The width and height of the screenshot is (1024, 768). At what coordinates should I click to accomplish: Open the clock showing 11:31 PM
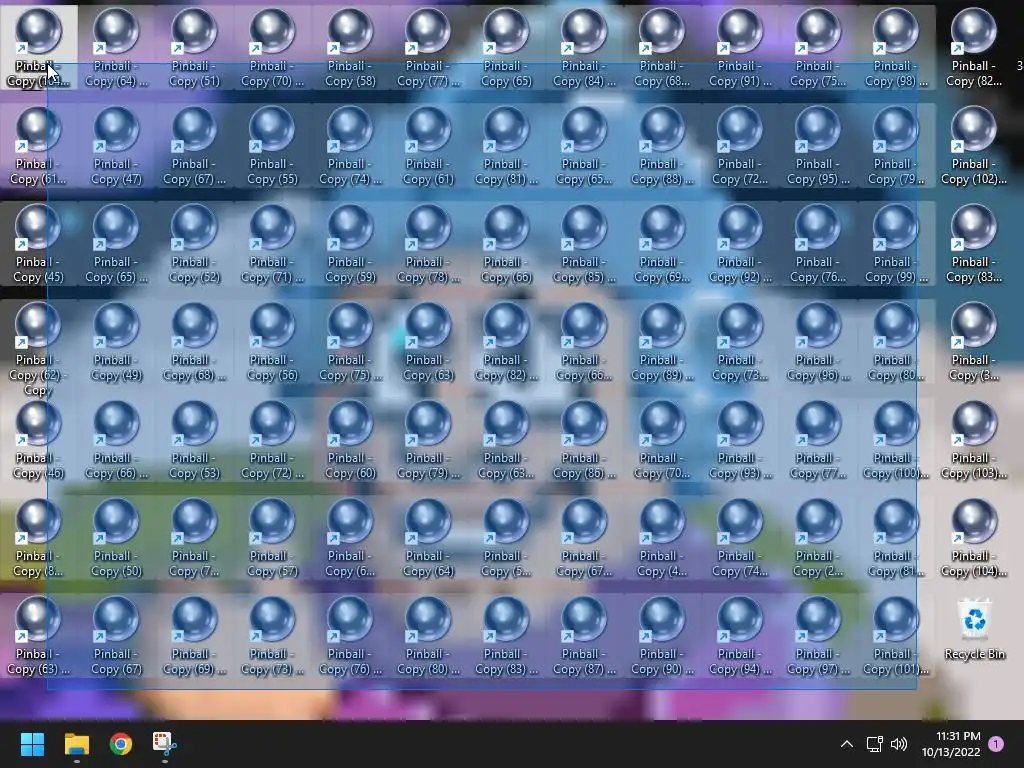tap(951, 744)
